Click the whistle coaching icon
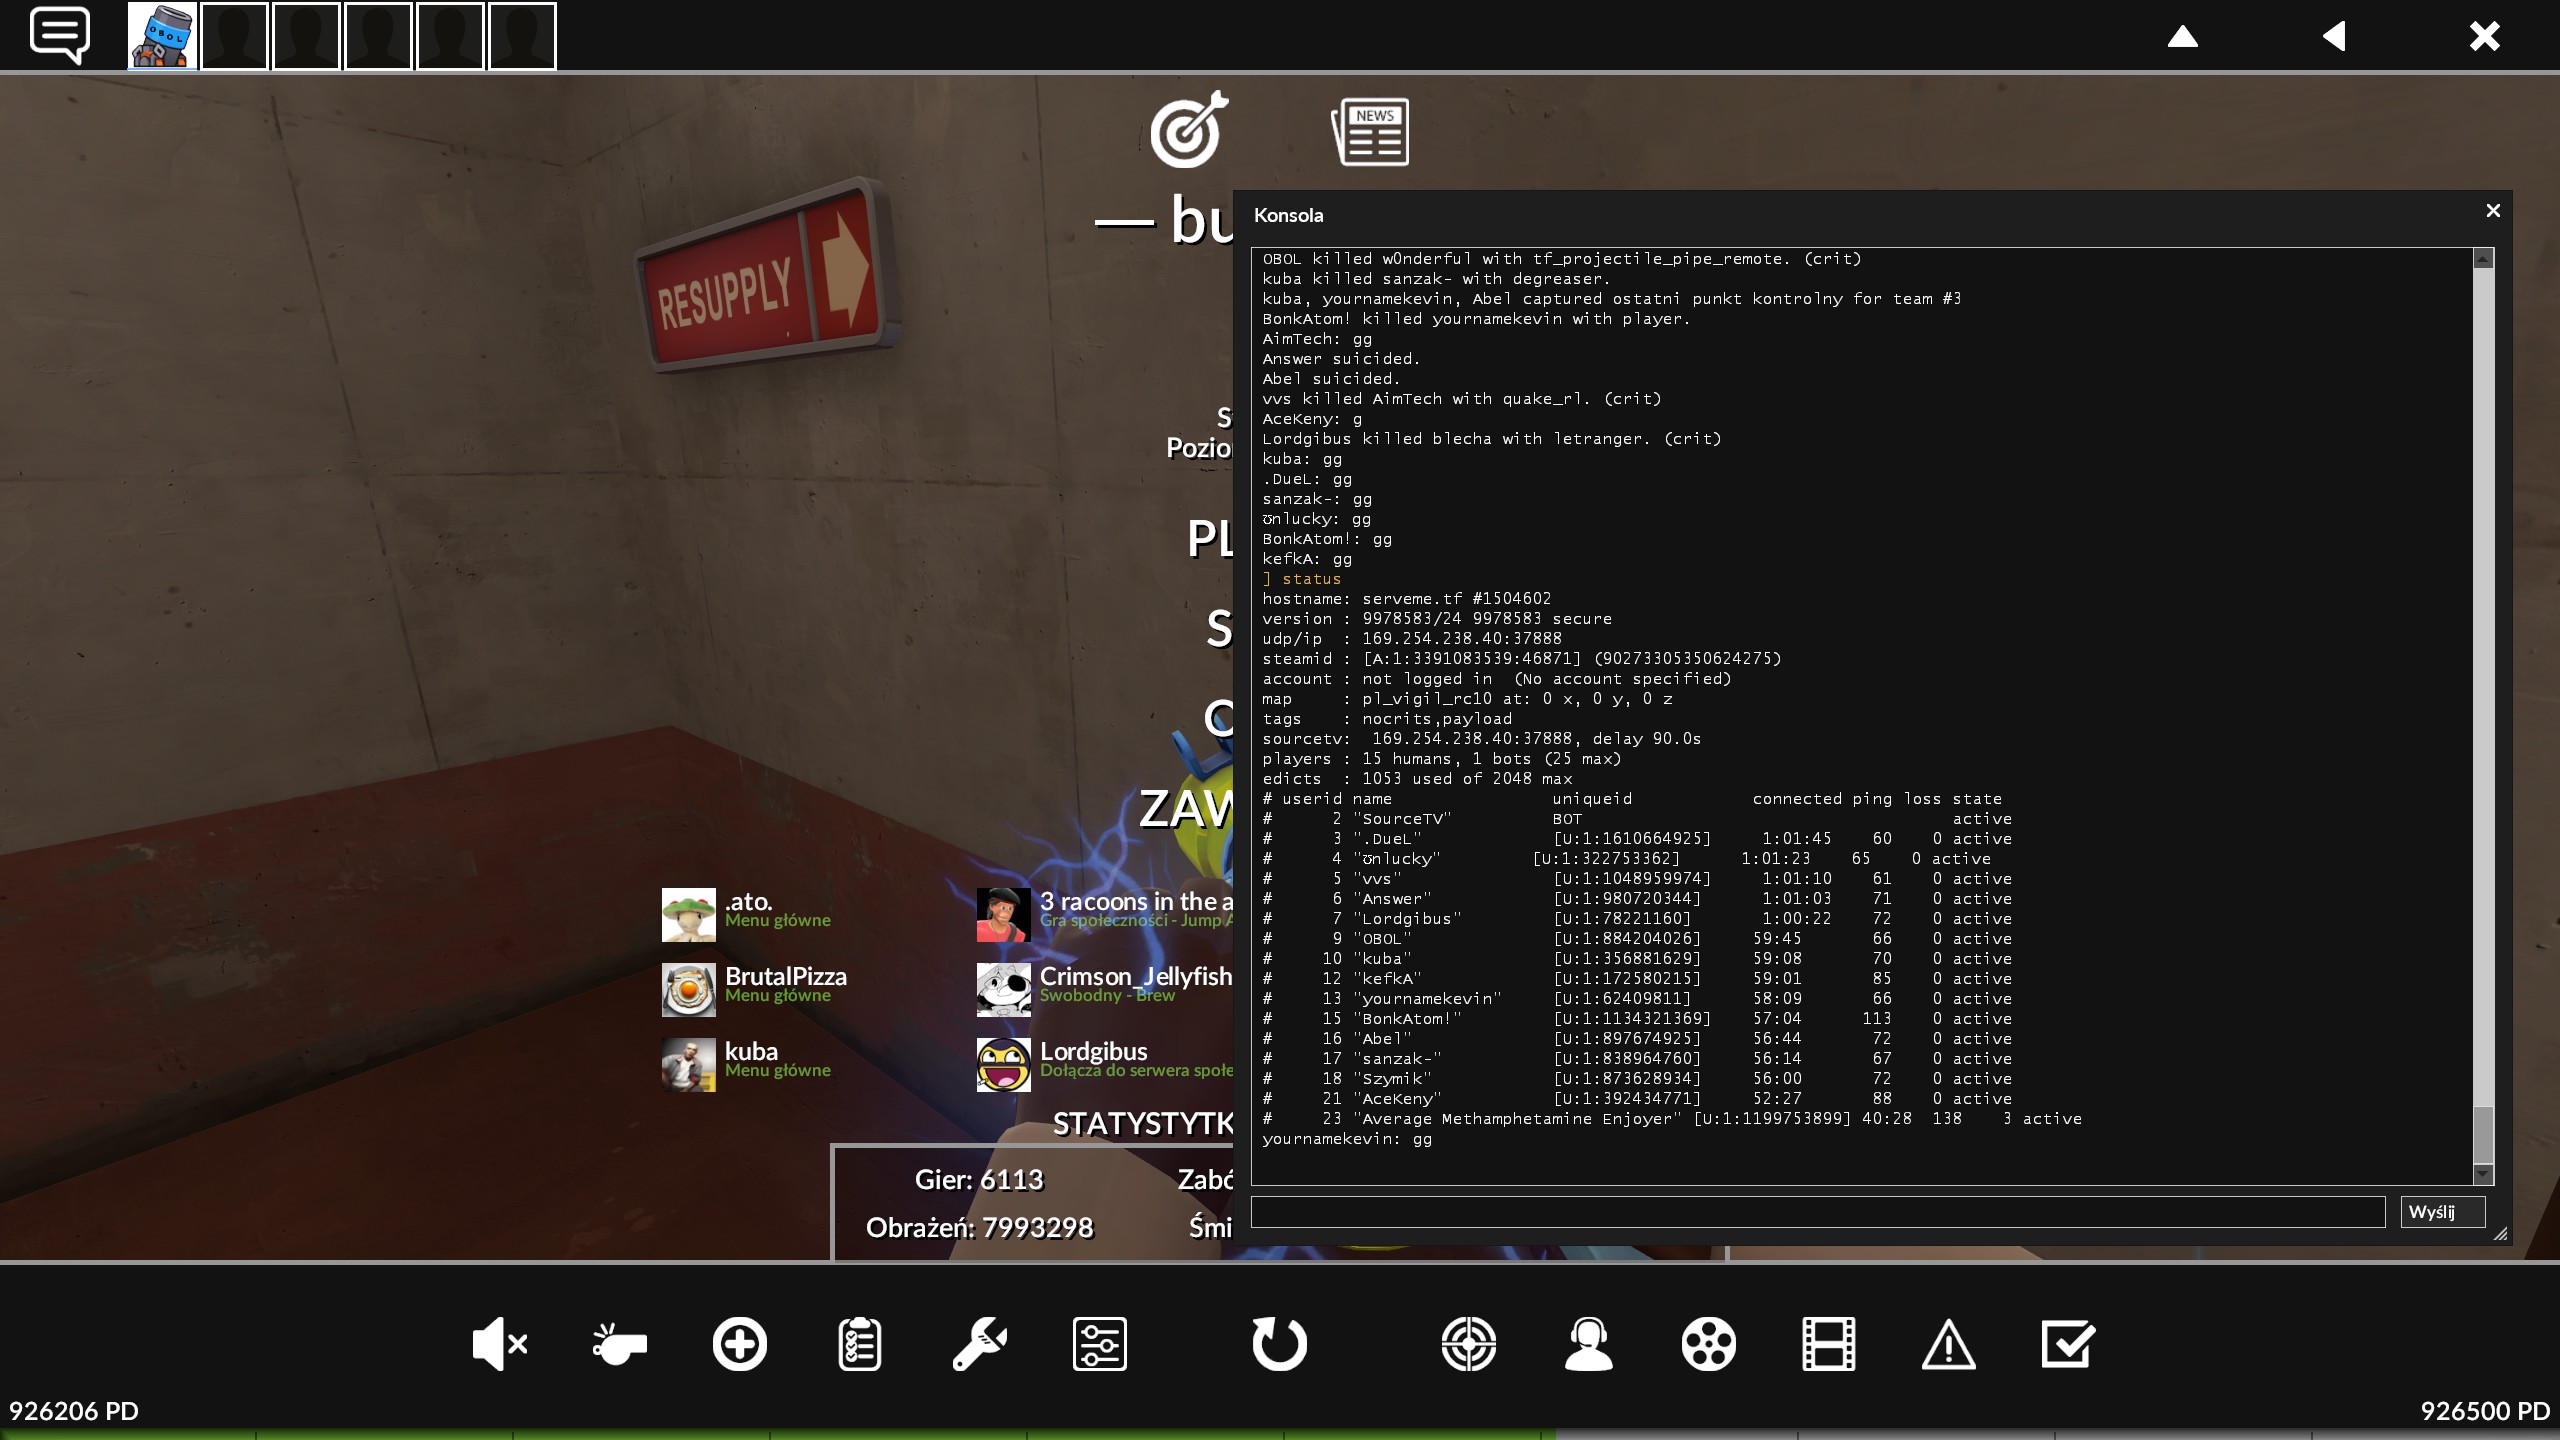Viewport: 2560px width, 1440px height. [x=619, y=1343]
